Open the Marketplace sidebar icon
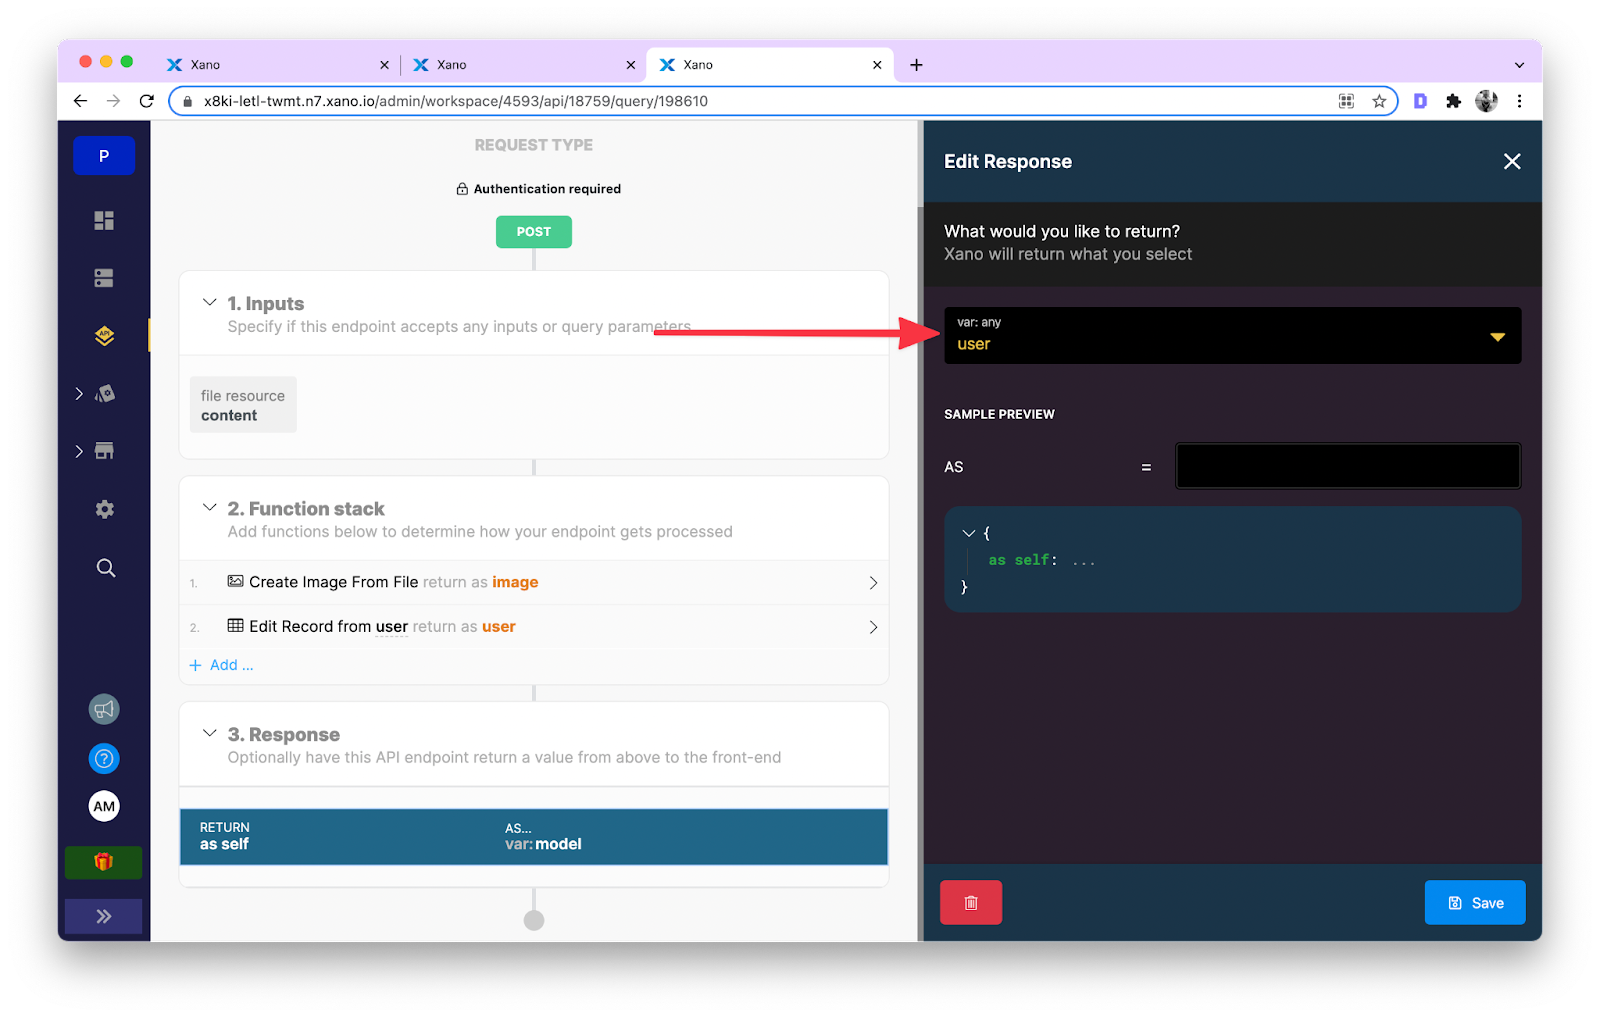This screenshot has height=1017, width=1600. (103, 450)
